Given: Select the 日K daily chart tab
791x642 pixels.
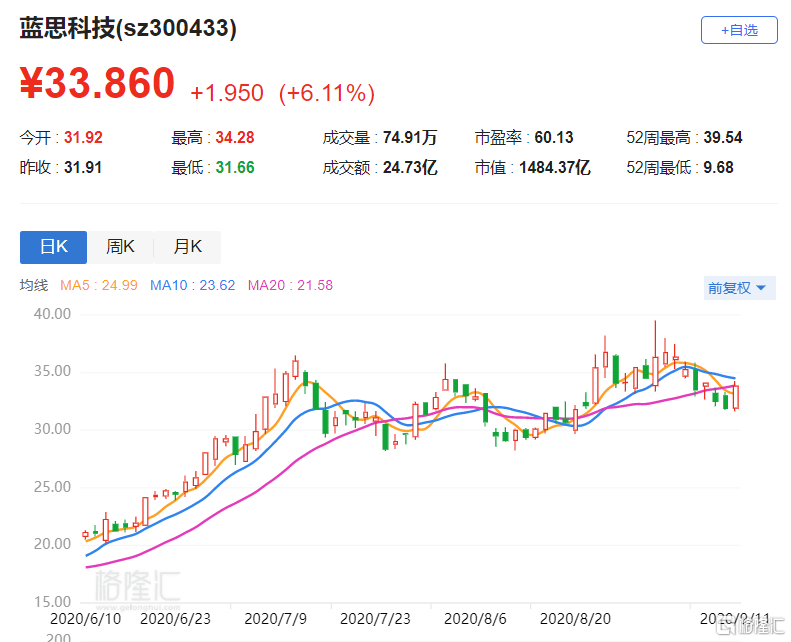Looking at the screenshot, I should (53, 247).
